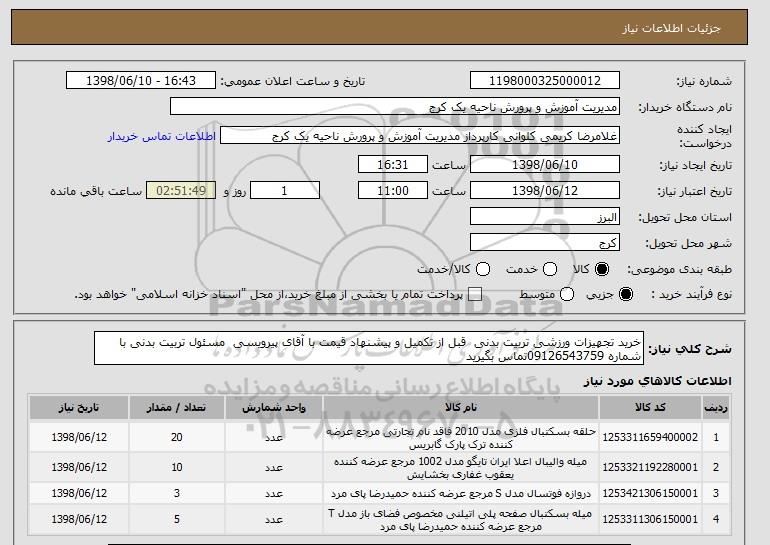The image size is (770, 545).
Task: Click quantity 20 in row 1
Action: tap(177, 437)
